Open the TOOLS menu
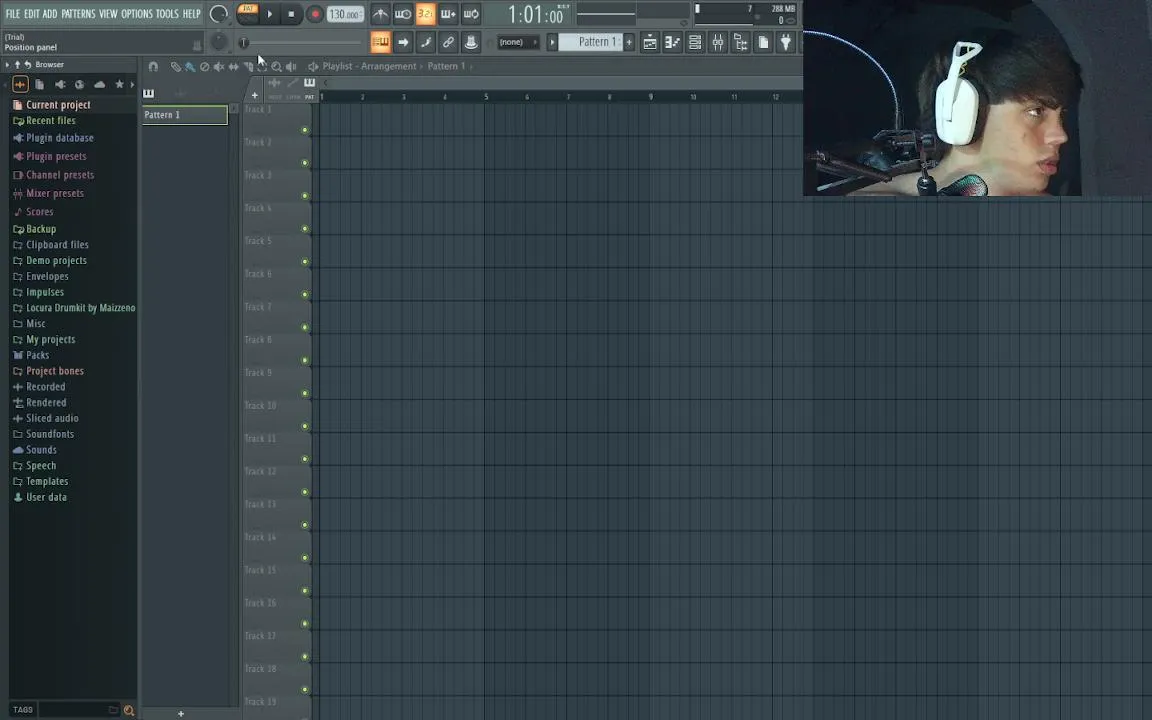 [x=167, y=14]
